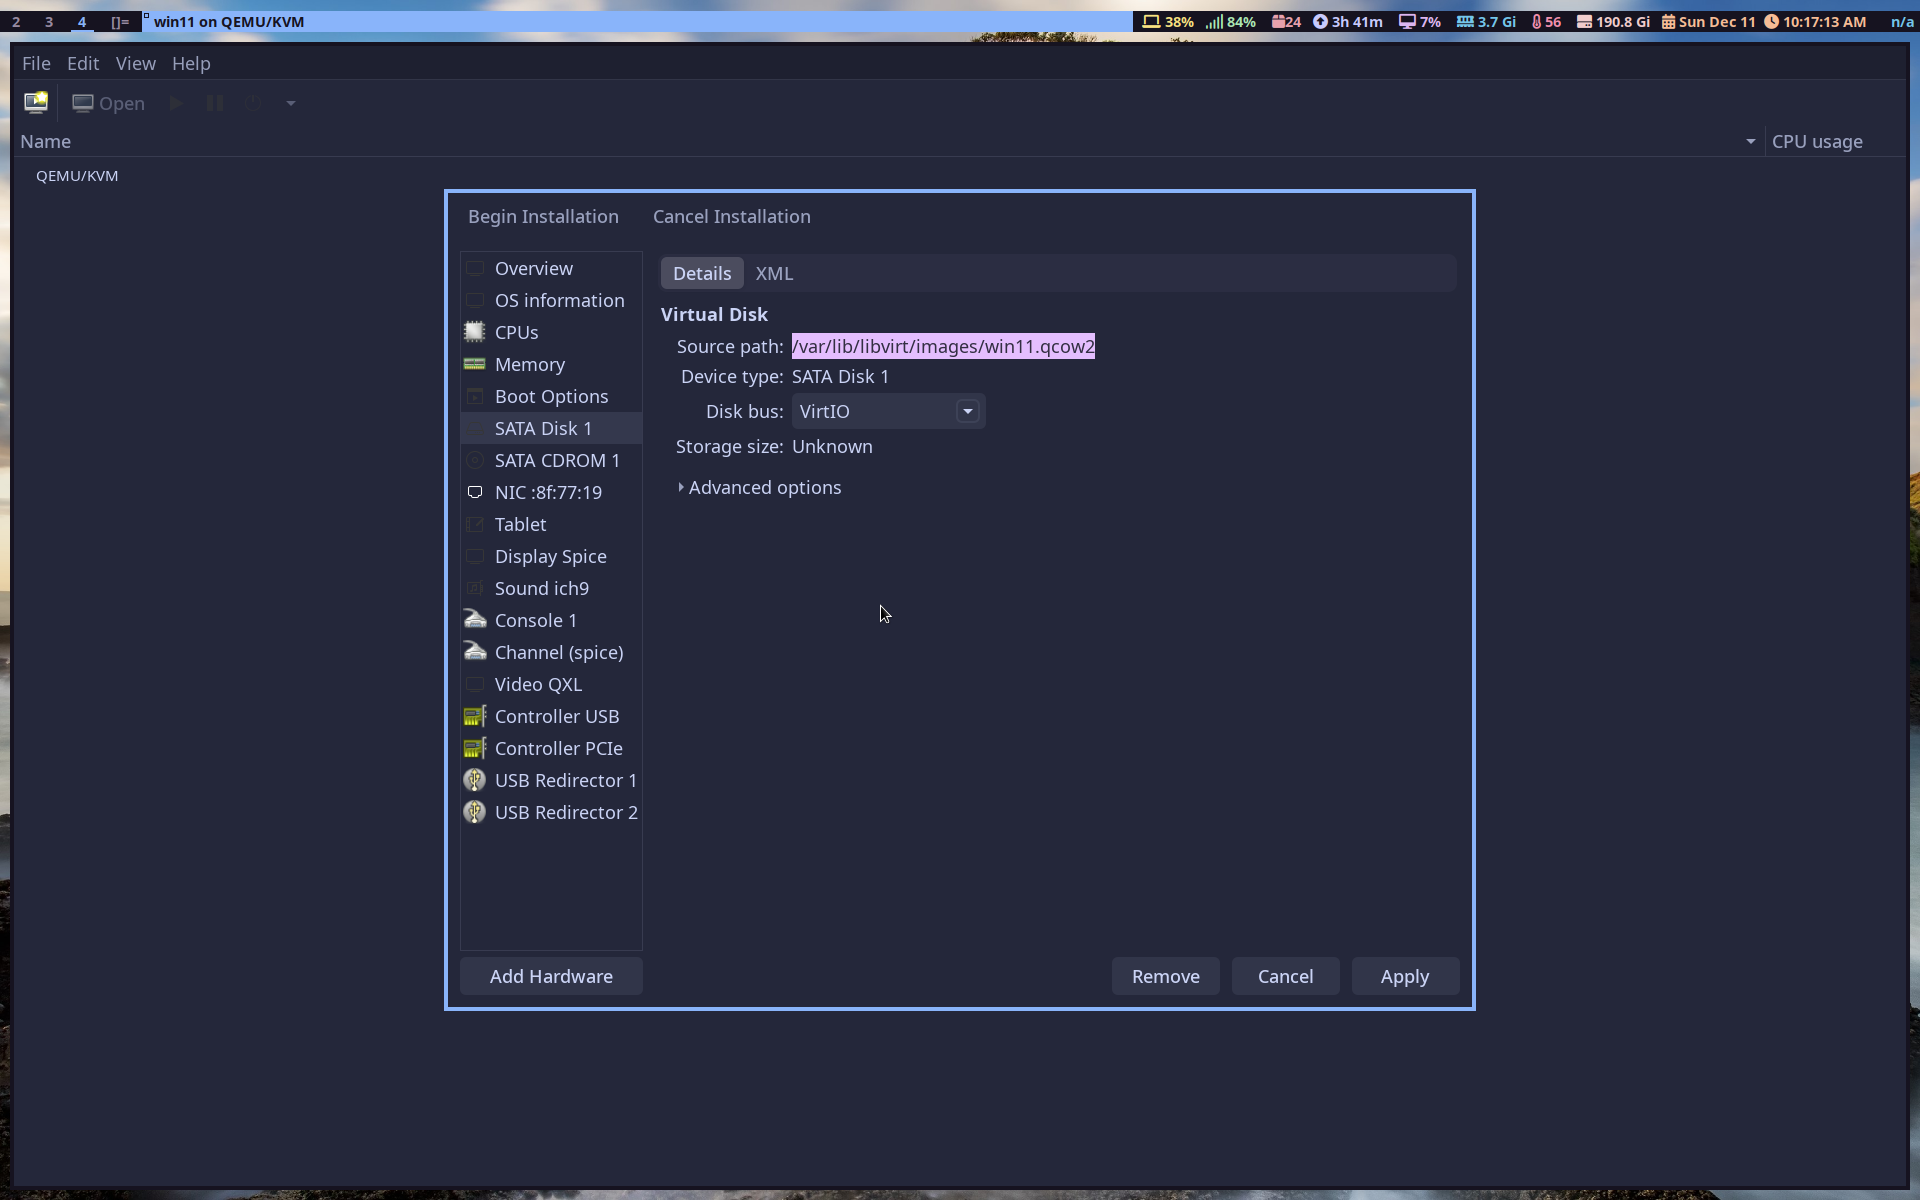
Task: Select the SATA CDROM 1 device icon
Action: click(x=474, y=459)
